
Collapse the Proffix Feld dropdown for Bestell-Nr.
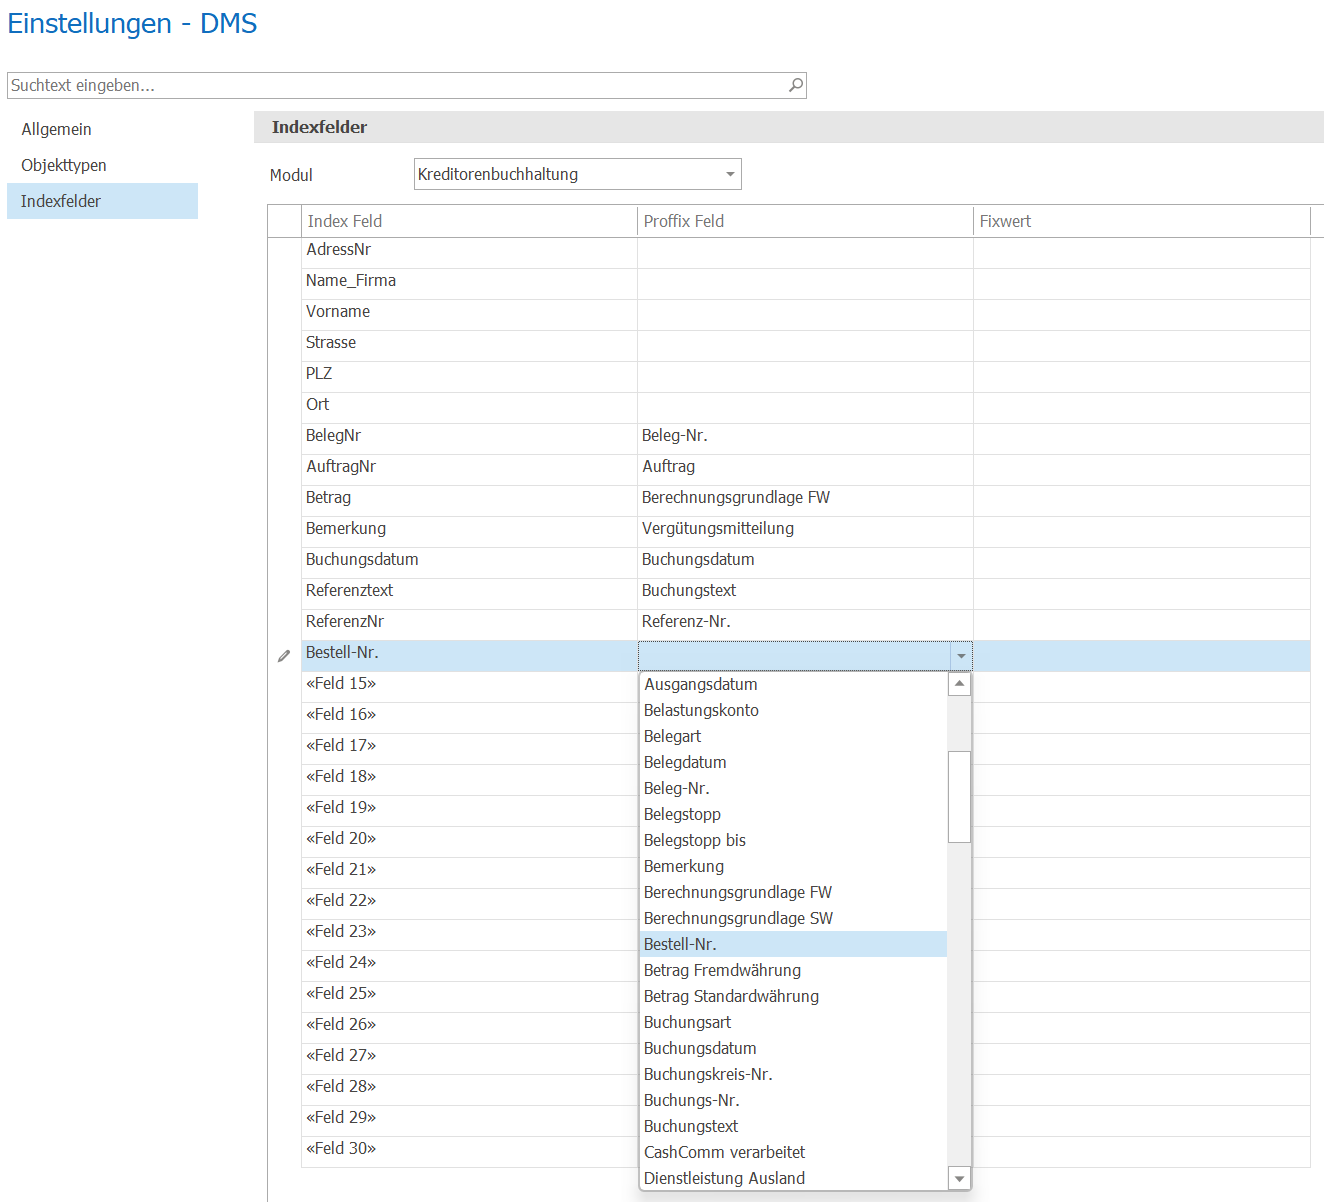[x=961, y=656]
